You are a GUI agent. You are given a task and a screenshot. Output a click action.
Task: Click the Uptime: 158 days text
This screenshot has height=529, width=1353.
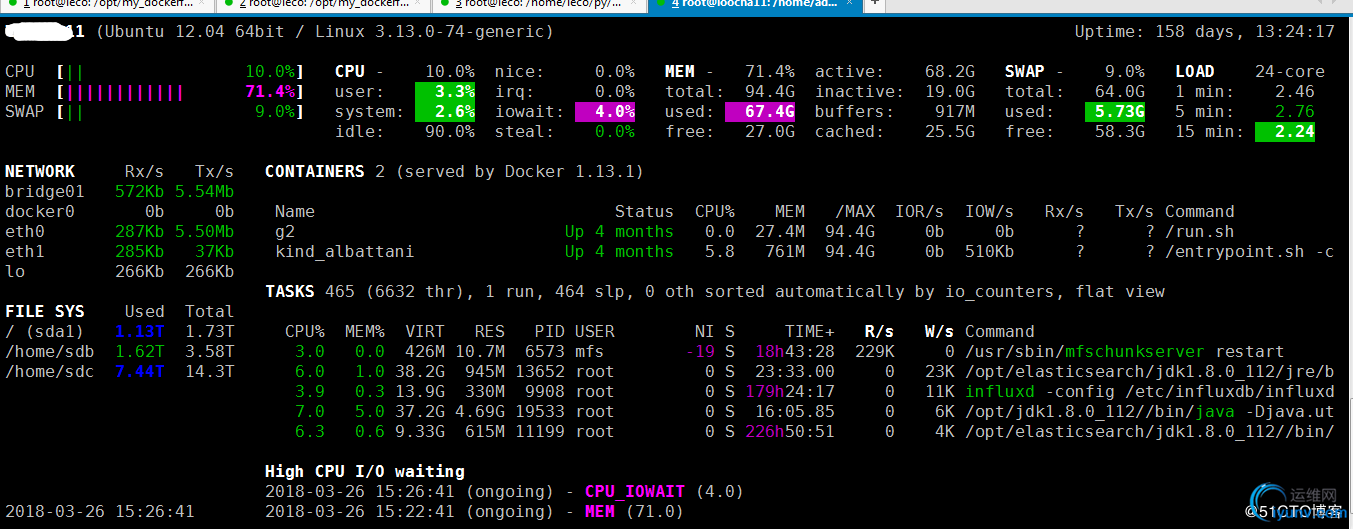pos(1204,32)
